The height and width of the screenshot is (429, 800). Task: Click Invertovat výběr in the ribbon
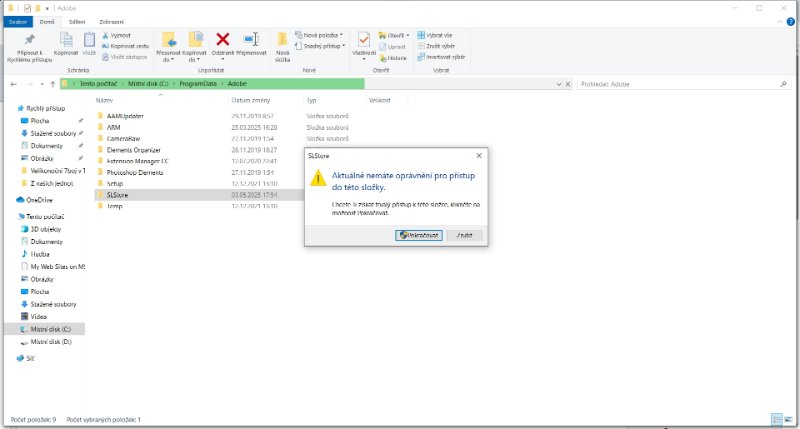[441, 57]
